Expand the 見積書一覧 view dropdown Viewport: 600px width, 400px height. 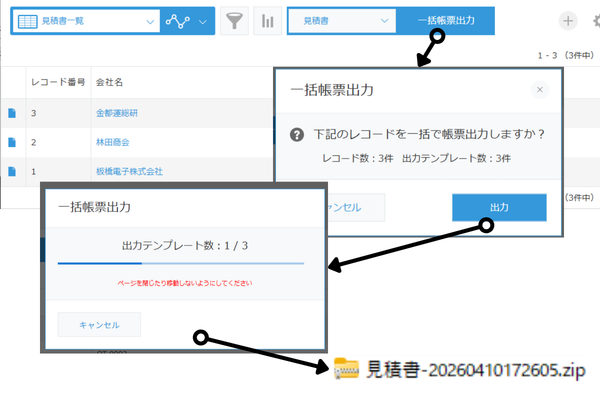(x=150, y=21)
